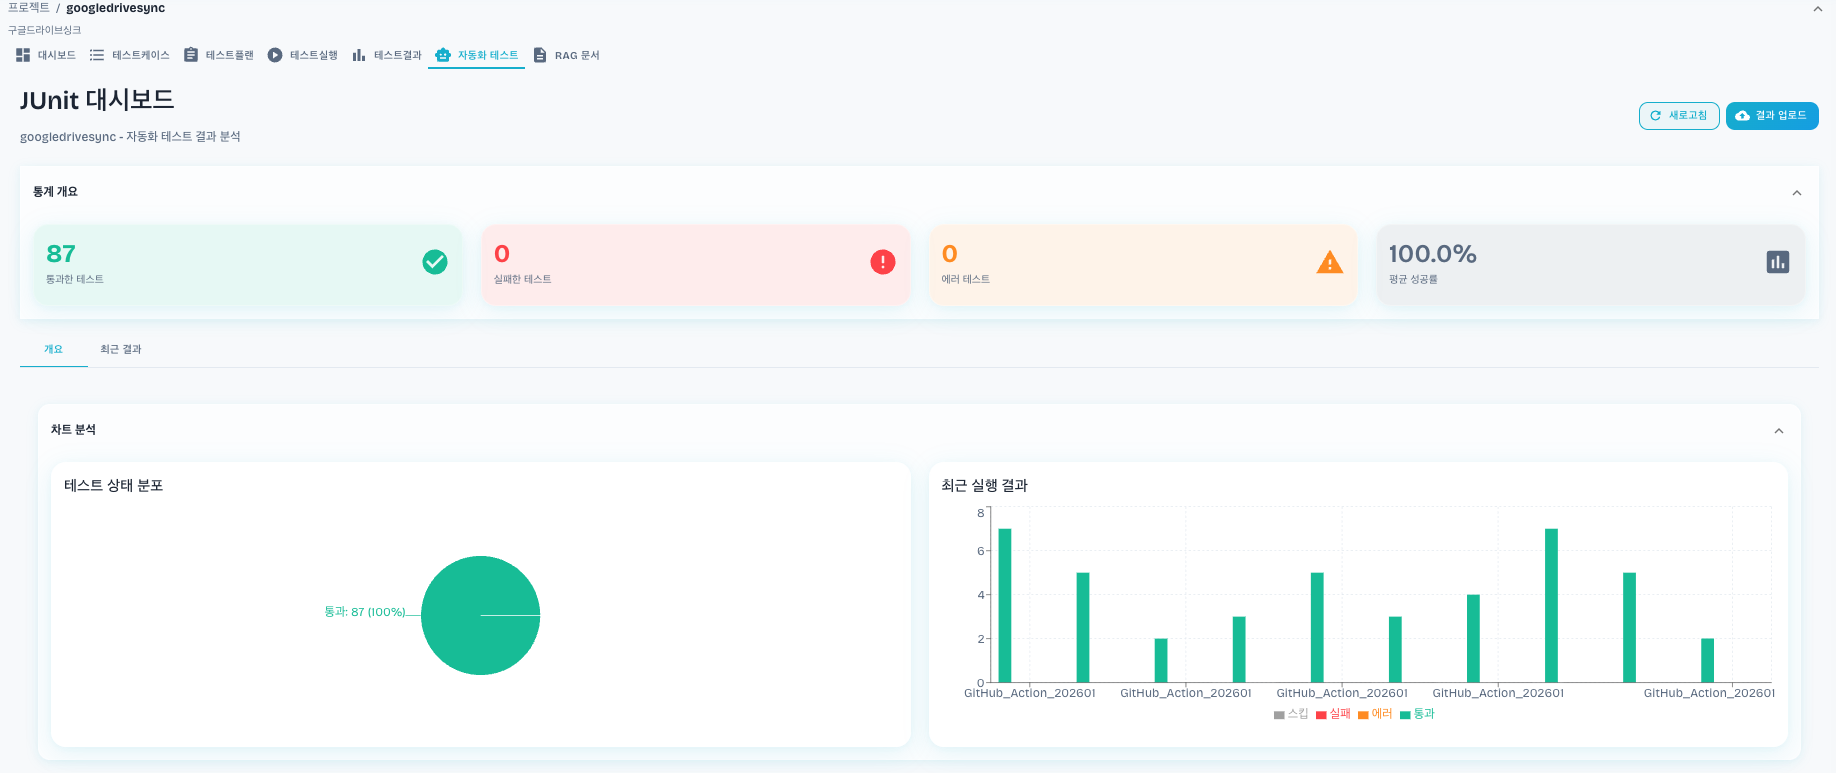This screenshot has width=1836, height=773.
Task: Click the 통과: 87 (100%) pie label
Action: [x=365, y=612]
